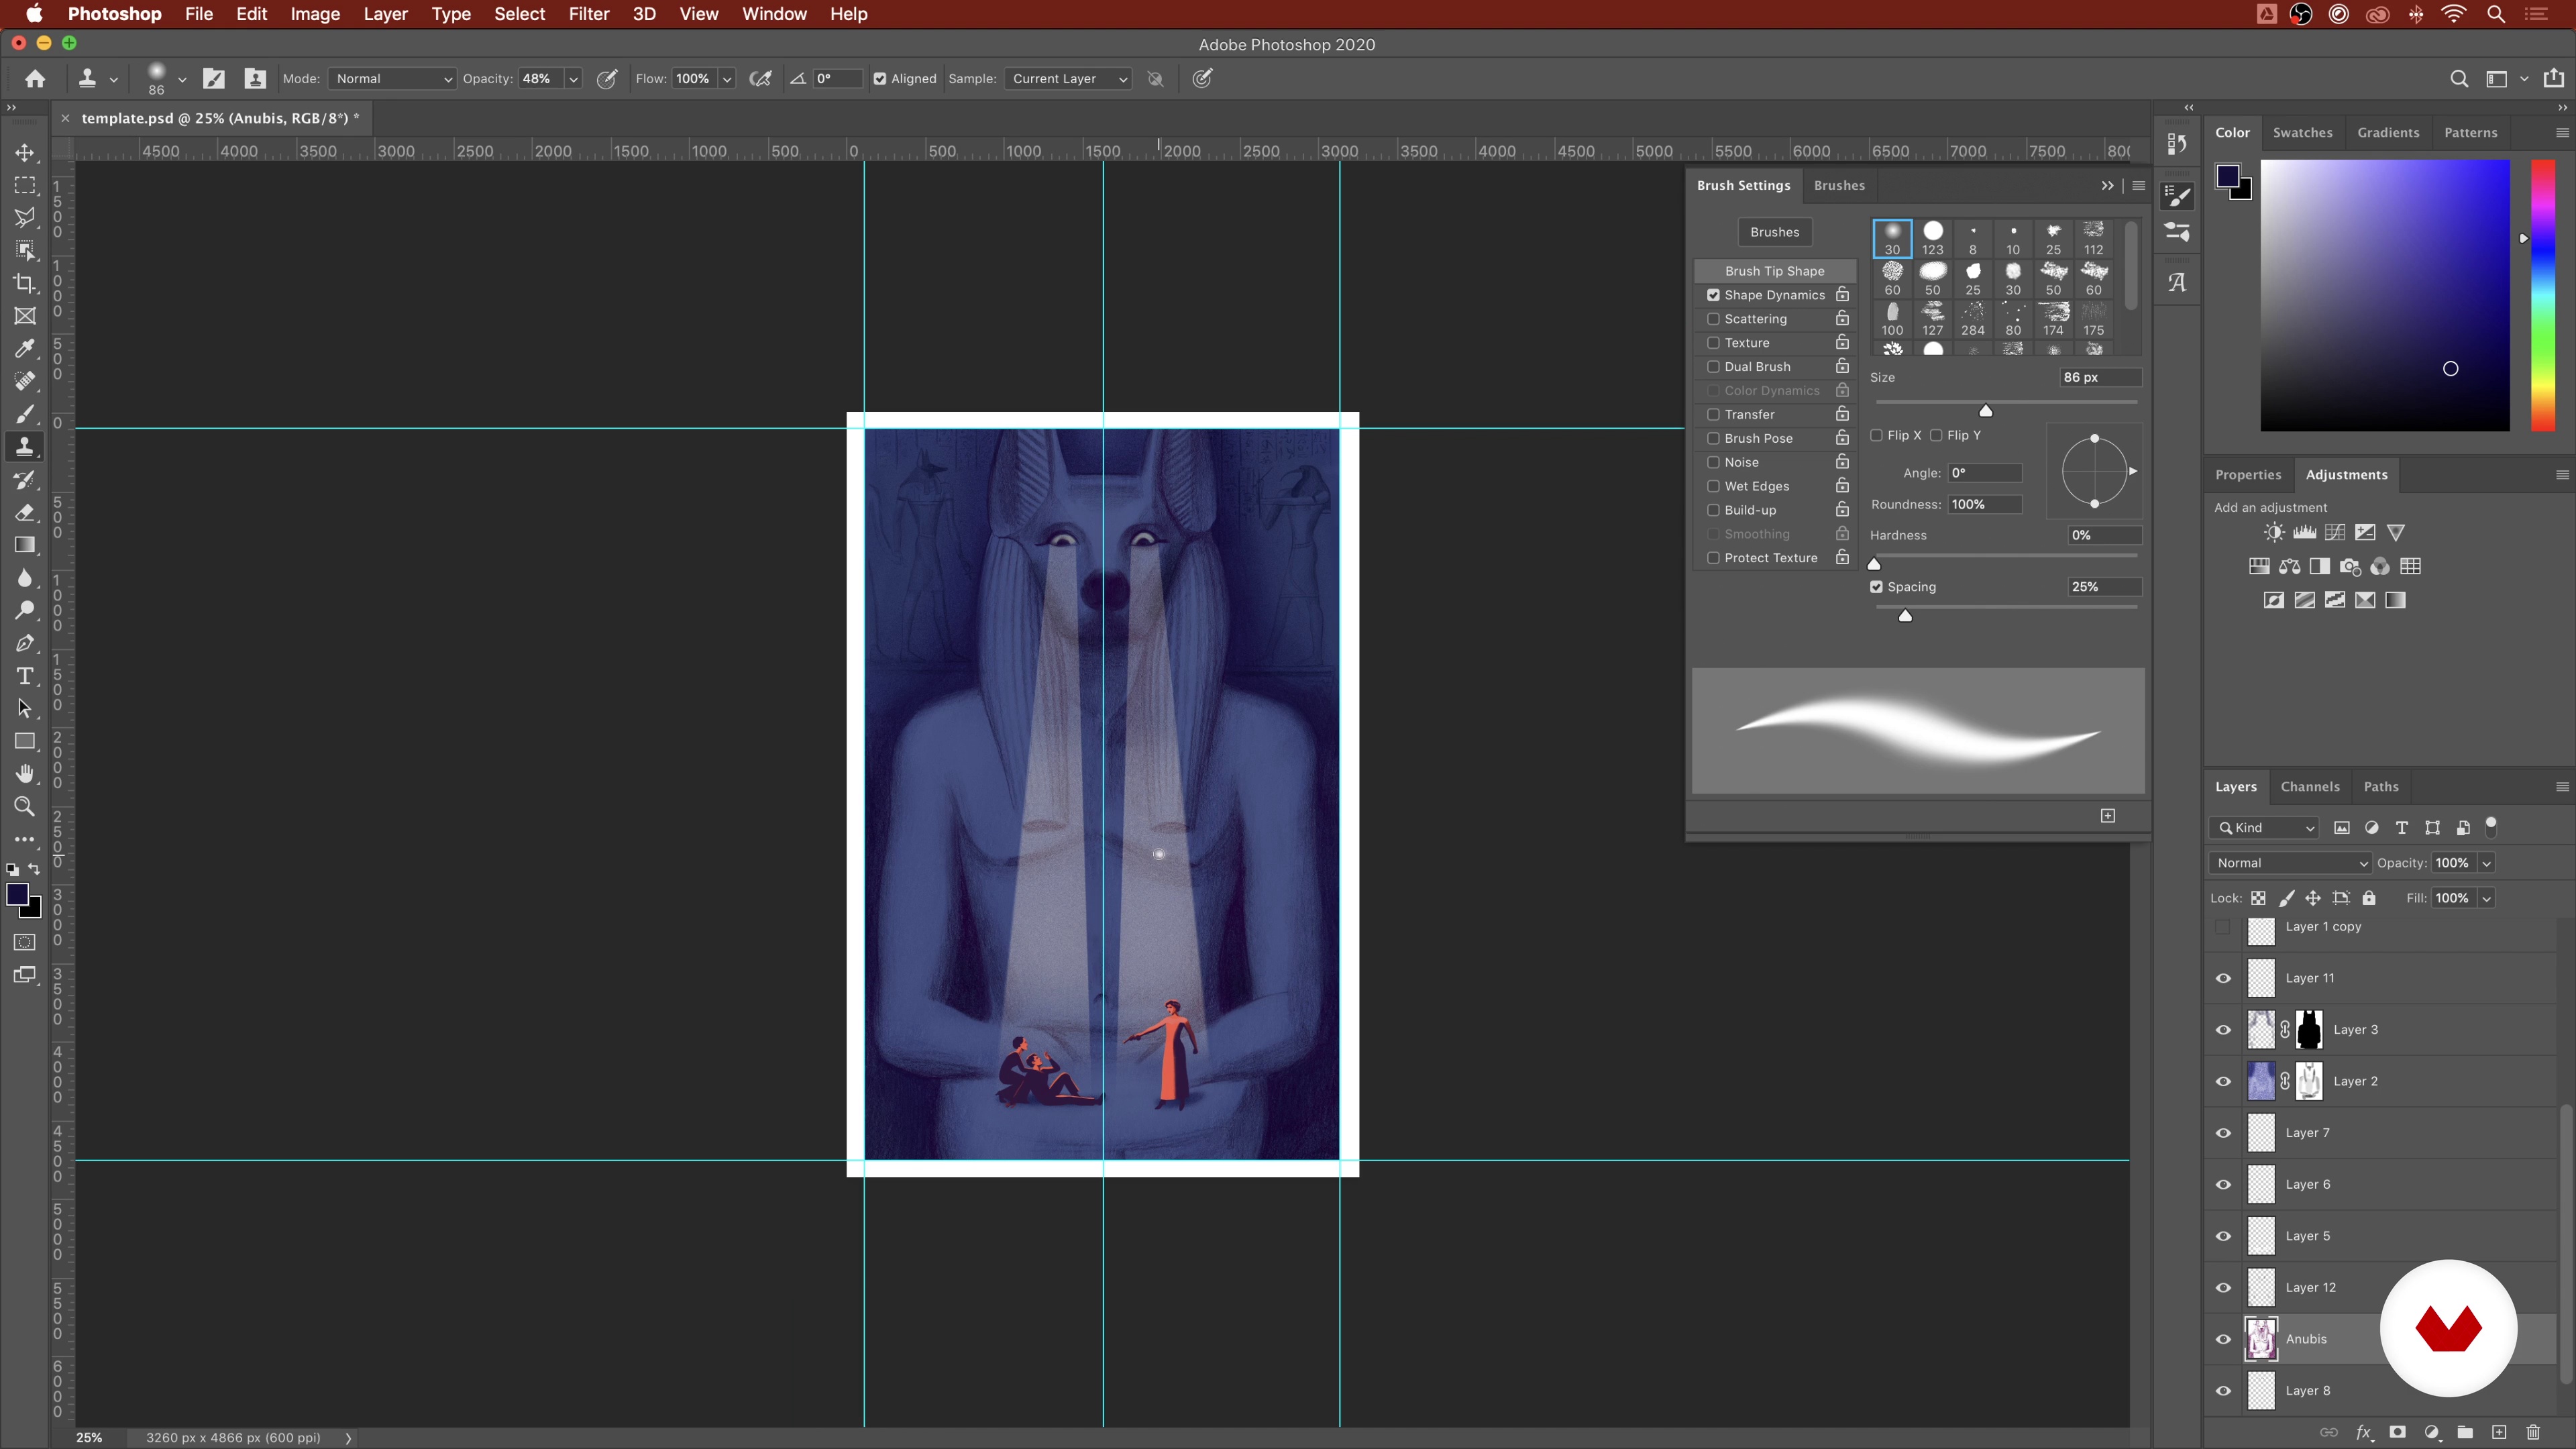This screenshot has height=1449, width=2576.
Task: Enable the Scattering checkbox
Action: 1713,319
